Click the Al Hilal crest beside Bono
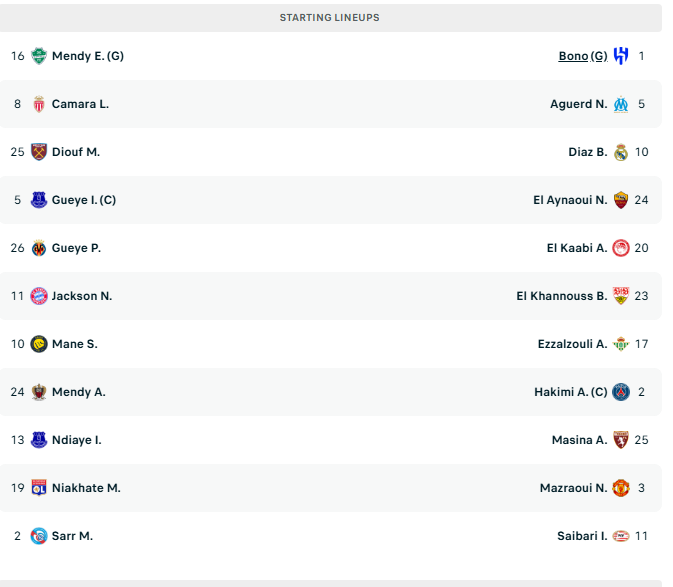Screen dimensions: 673x587 (621, 56)
